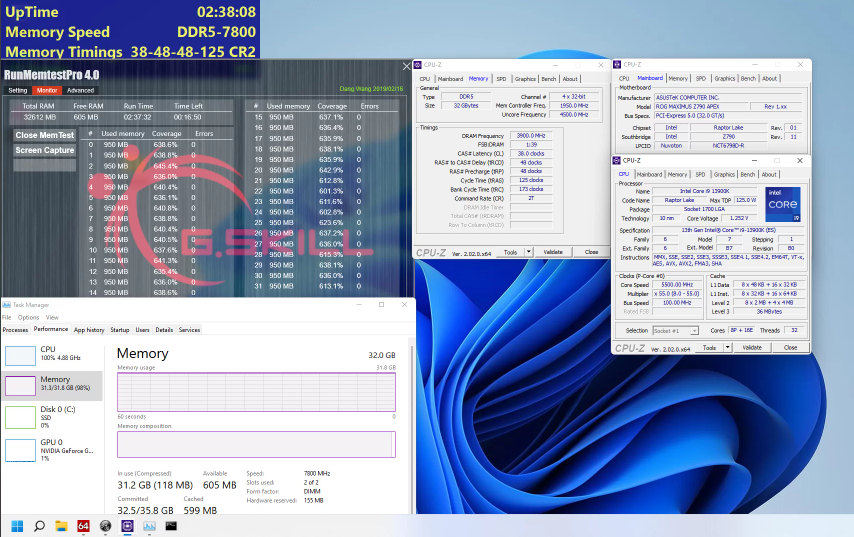The image size is (854, 537).
Task: Open AIDA64 taskbar icon
Action: [x=83, y=526]
